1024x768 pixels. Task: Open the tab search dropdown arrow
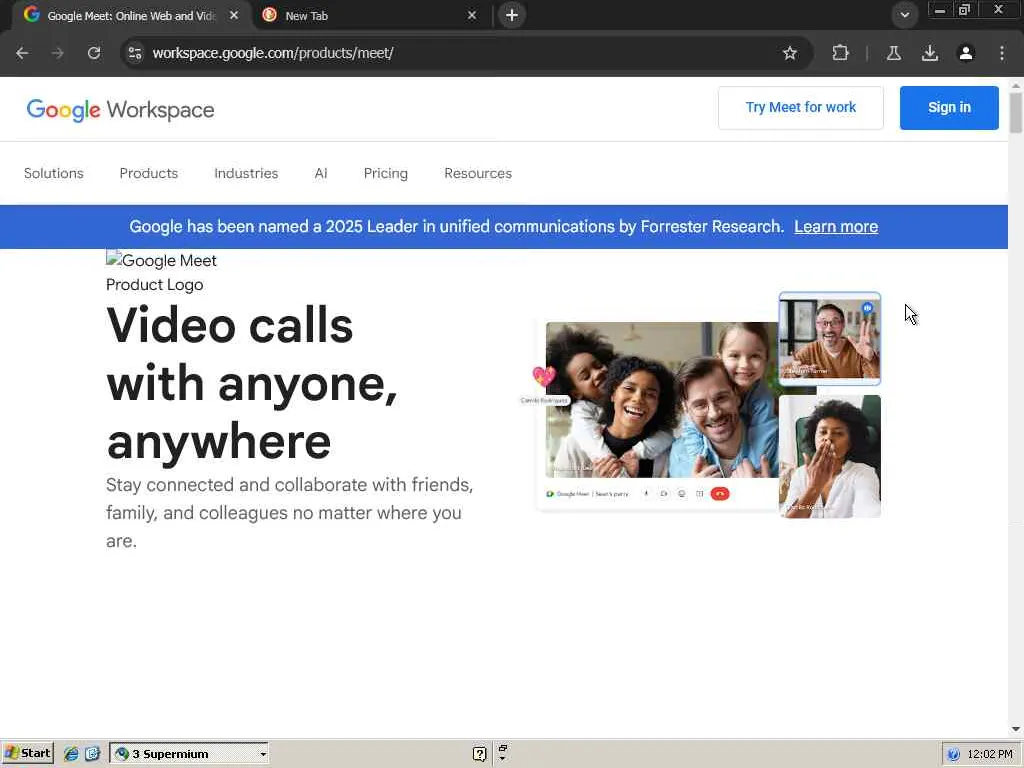click(x=904, y=15)
